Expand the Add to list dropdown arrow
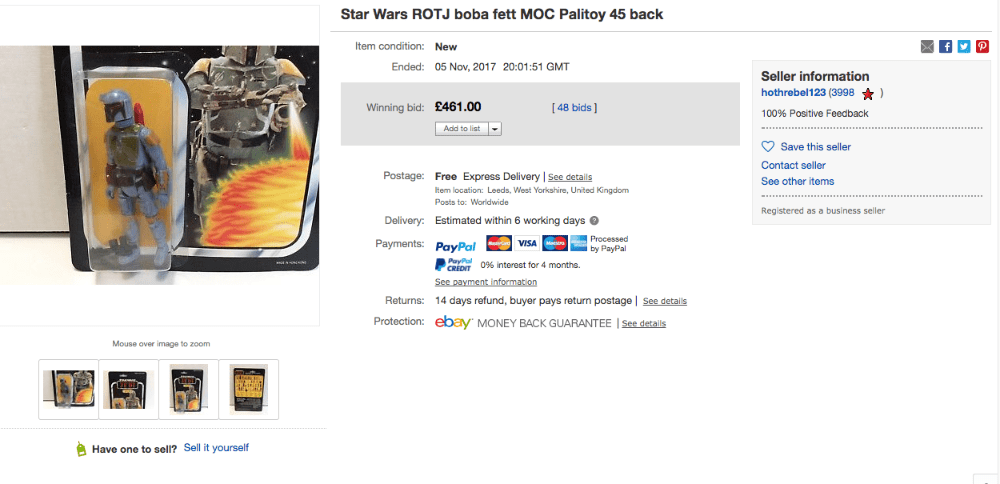This screenshot has width=1000, height=484. coord(496,129)
